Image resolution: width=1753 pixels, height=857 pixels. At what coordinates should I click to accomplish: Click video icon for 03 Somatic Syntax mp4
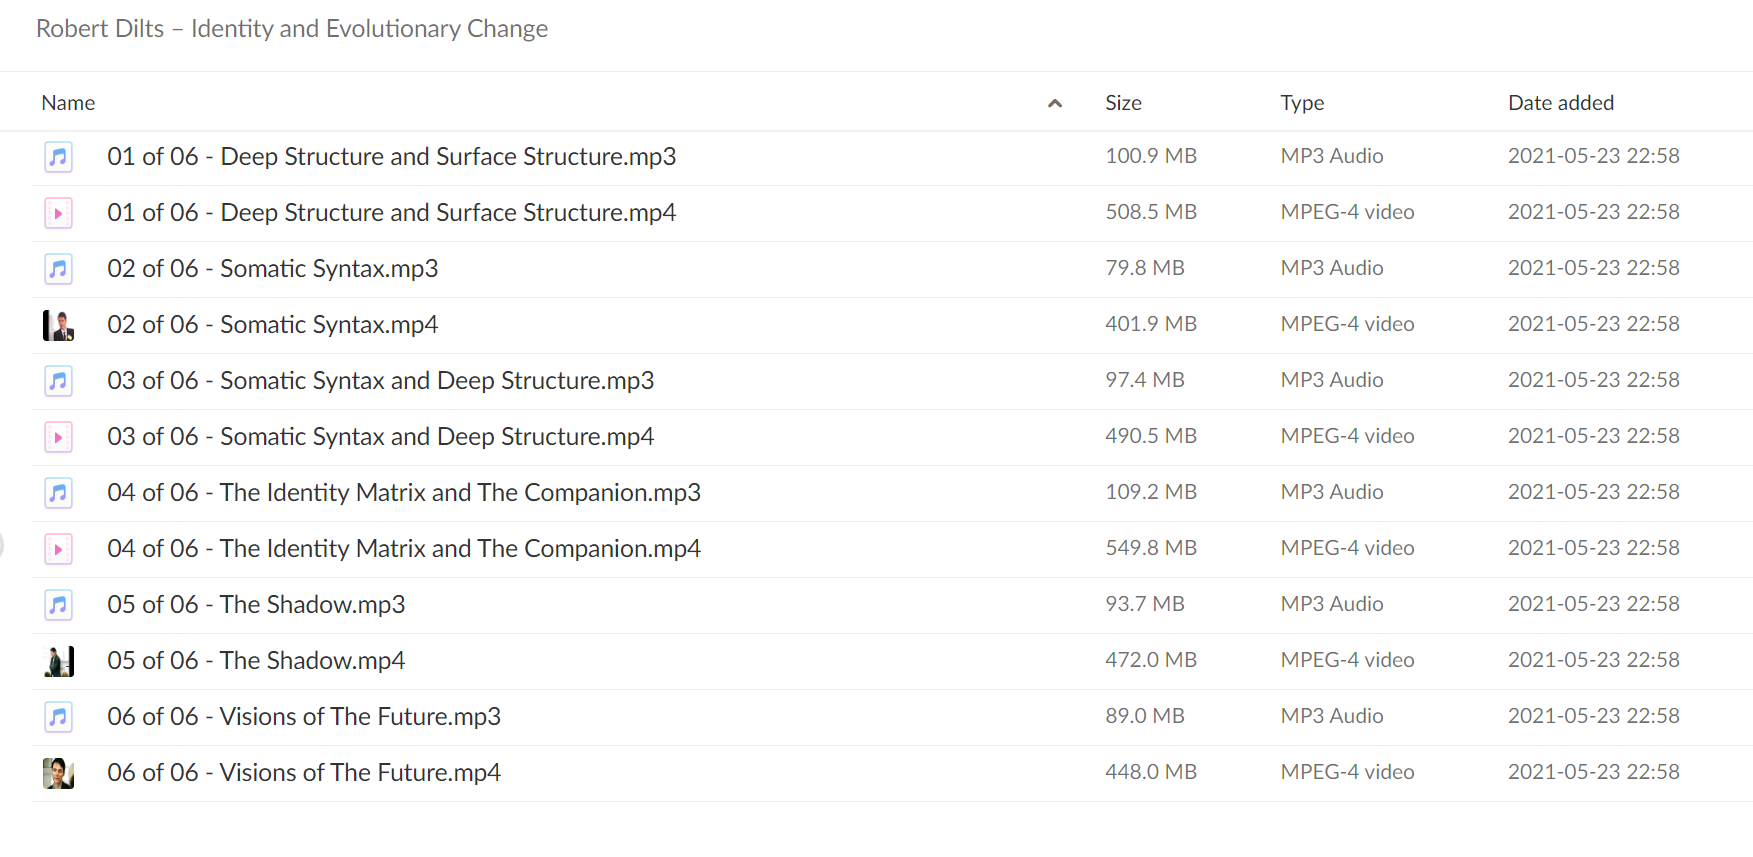tap(58, 437)
